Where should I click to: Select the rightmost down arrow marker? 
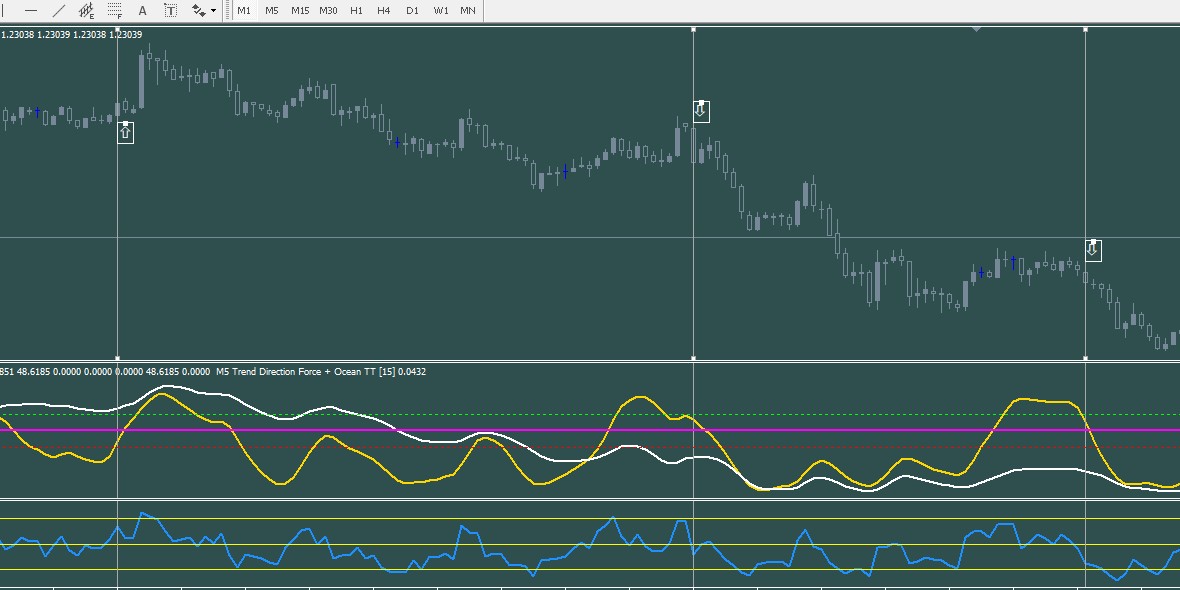coord(1093,250)
